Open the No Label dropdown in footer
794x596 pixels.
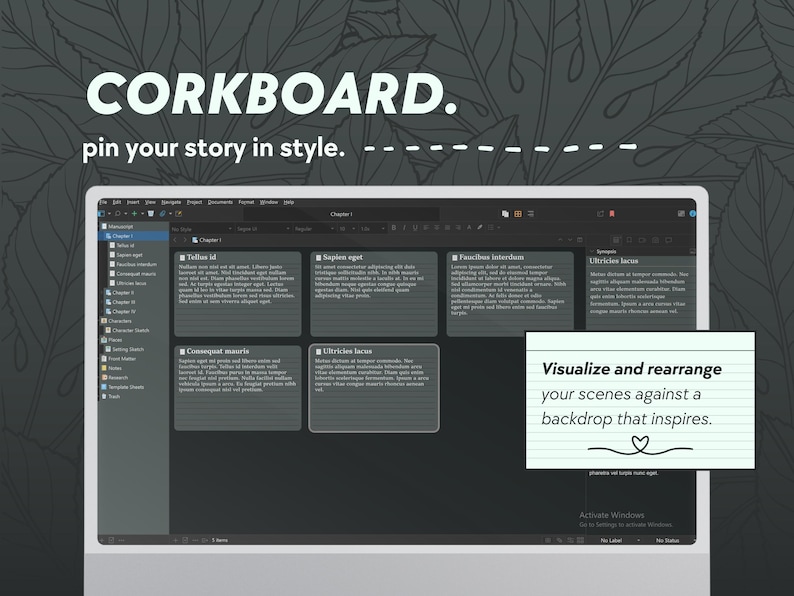click(x=620, y=540)
